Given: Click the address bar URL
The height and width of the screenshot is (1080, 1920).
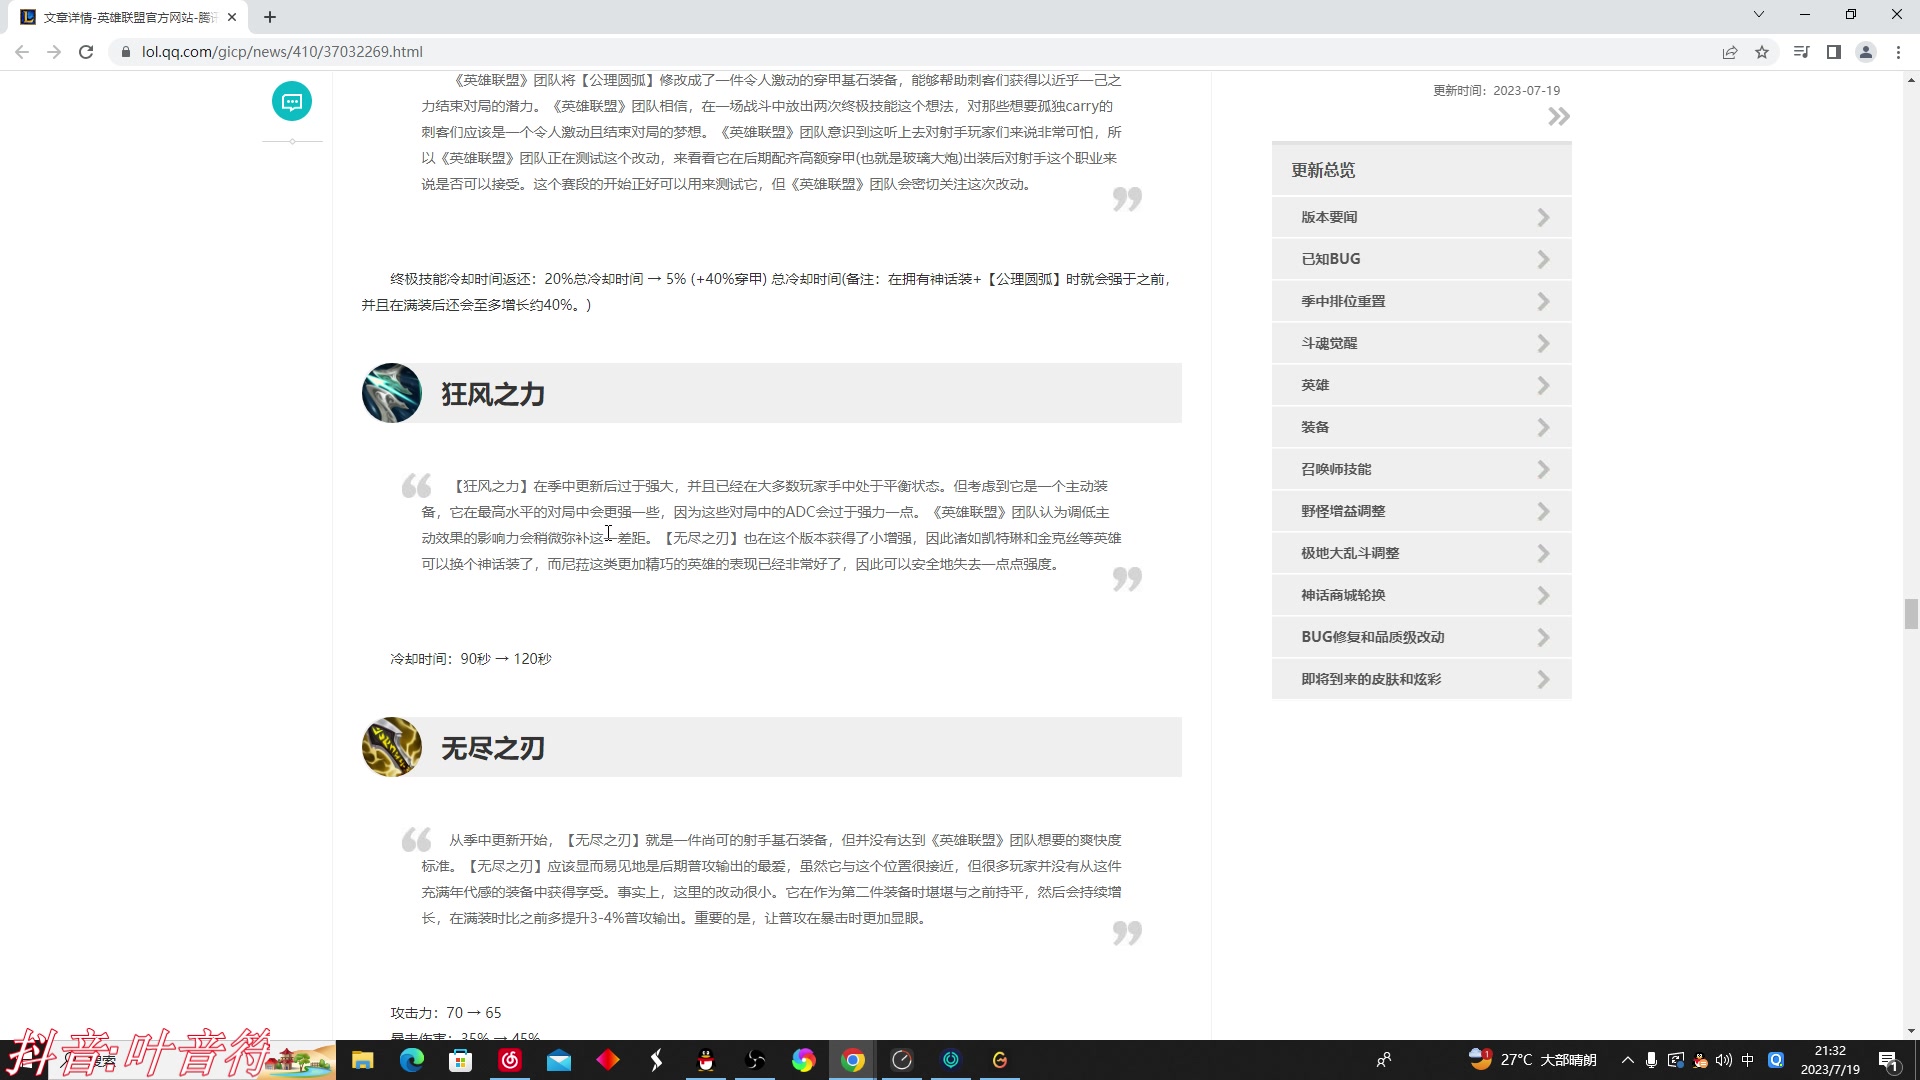Looking at the screenshot, I should 282,52.
